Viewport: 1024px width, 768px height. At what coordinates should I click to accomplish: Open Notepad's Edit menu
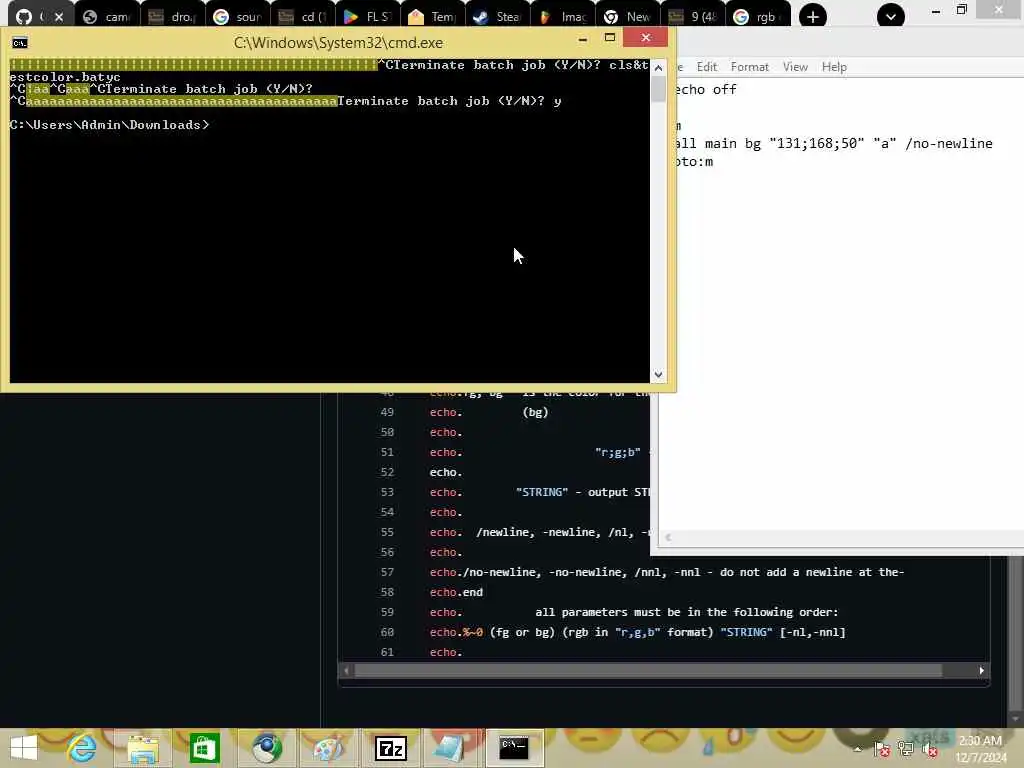point(707,67)
